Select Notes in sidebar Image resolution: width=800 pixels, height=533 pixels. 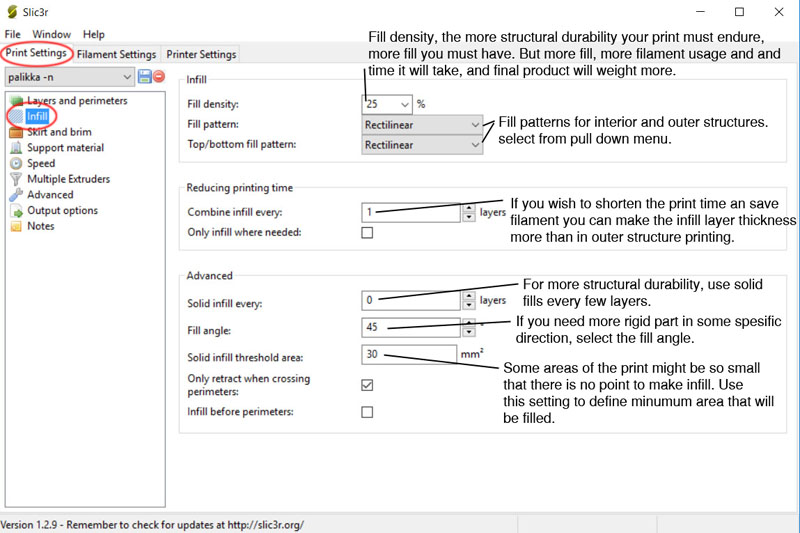40,226
